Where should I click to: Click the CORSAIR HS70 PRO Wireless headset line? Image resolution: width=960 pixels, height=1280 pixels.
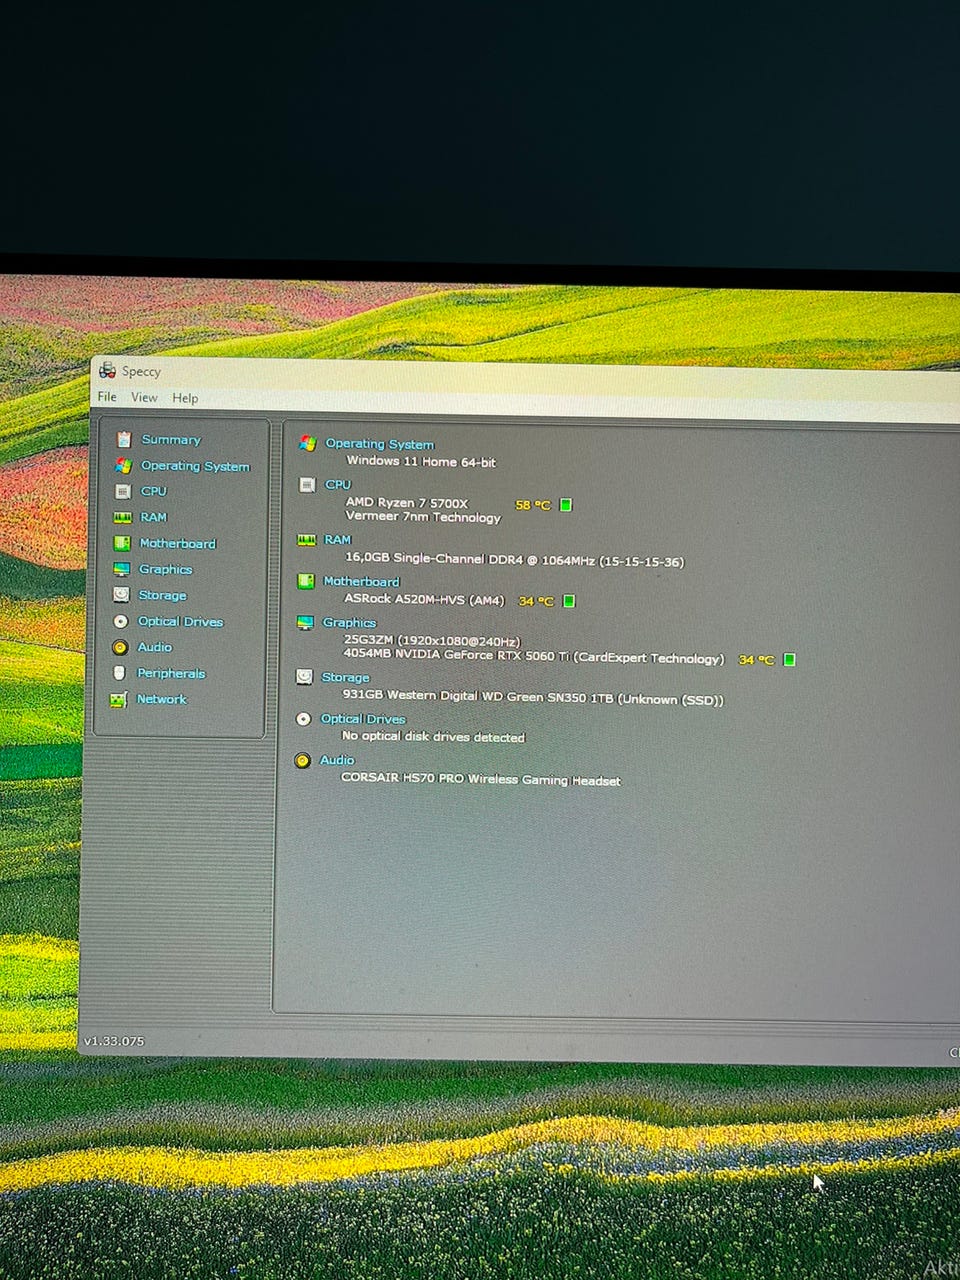480,779
